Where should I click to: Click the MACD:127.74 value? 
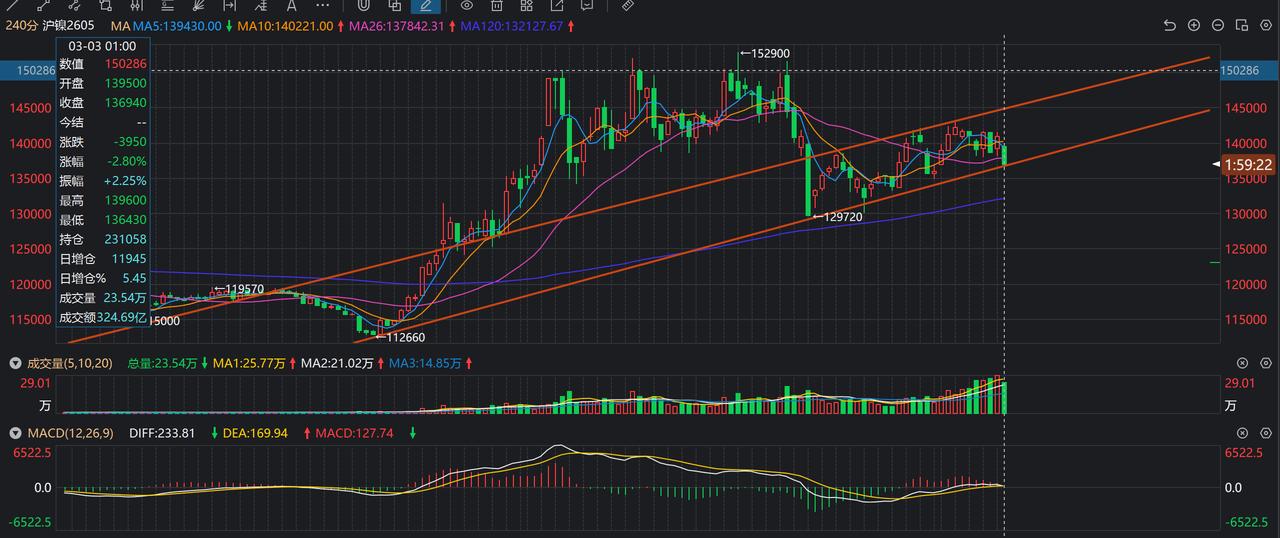click(x=354, y=433)
